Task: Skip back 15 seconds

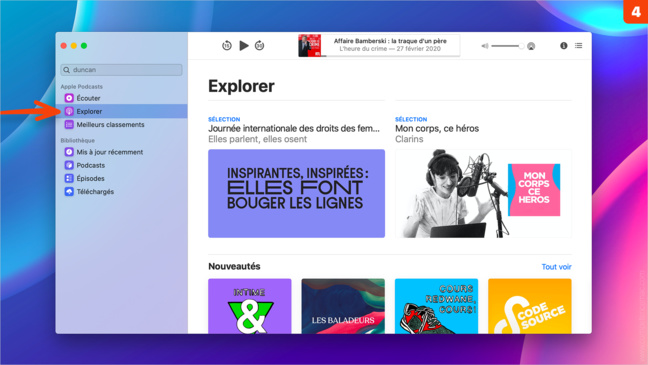Action: click(226, 45)
